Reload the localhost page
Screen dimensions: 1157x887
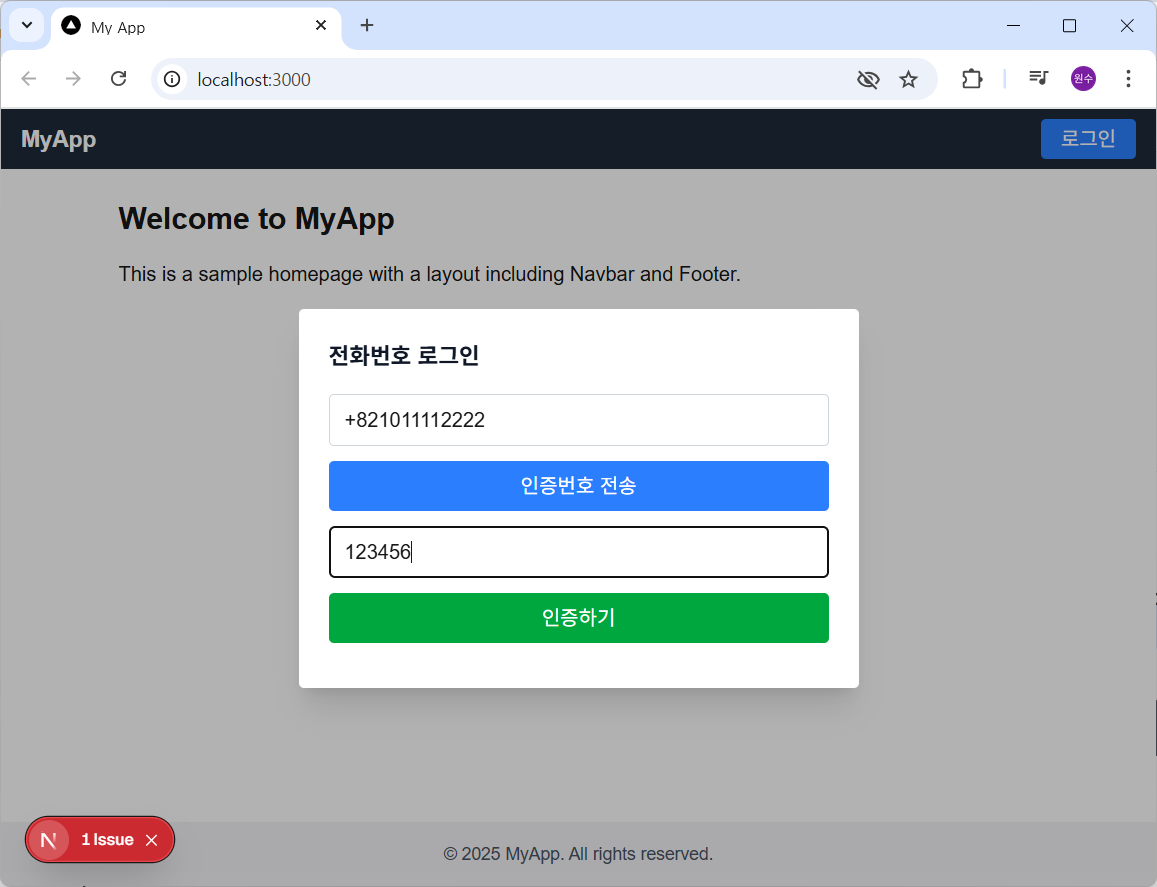click(x=118, y=79)
